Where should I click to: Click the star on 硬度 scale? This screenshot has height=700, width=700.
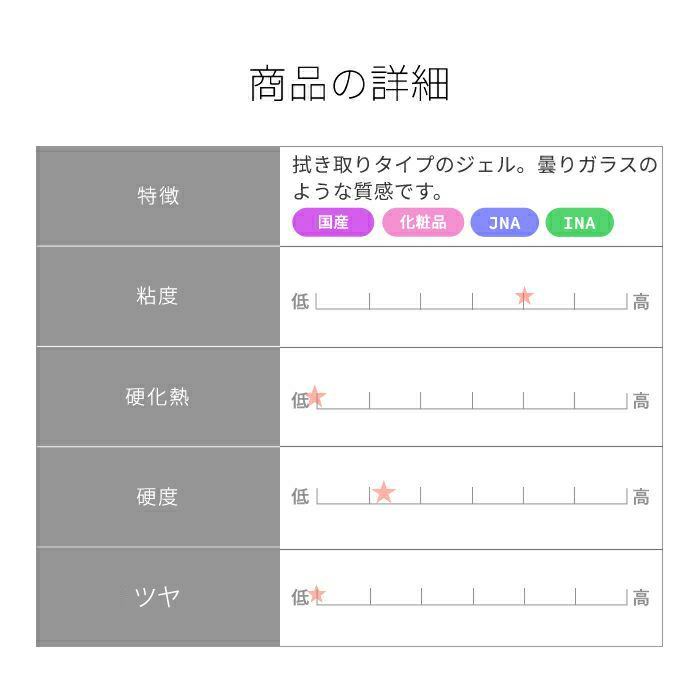(383, 492)
